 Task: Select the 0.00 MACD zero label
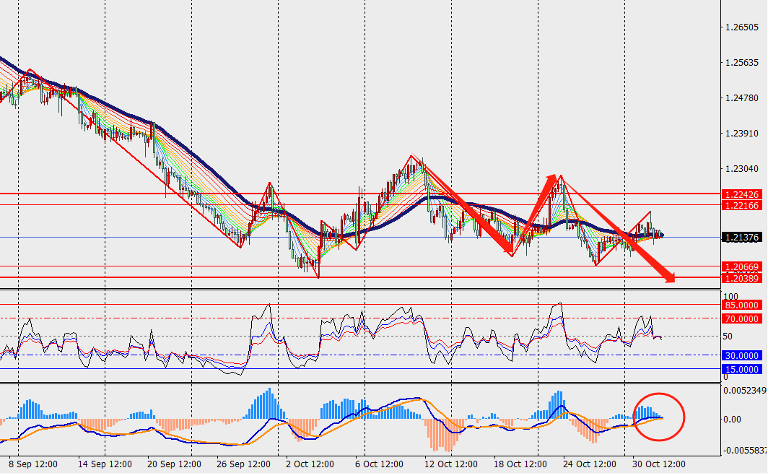pos(733,420)
